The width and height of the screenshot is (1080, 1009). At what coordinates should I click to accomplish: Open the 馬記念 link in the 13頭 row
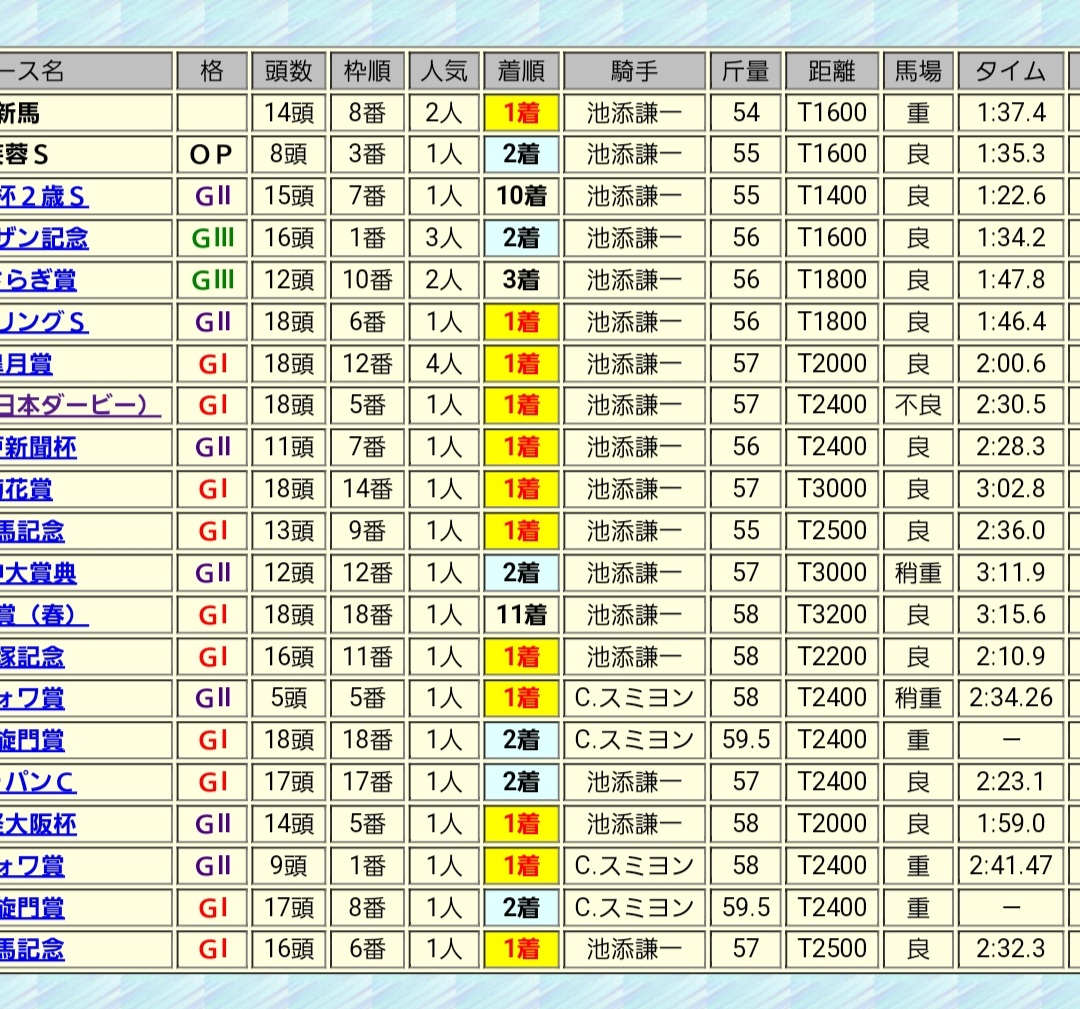coord(32,531)
